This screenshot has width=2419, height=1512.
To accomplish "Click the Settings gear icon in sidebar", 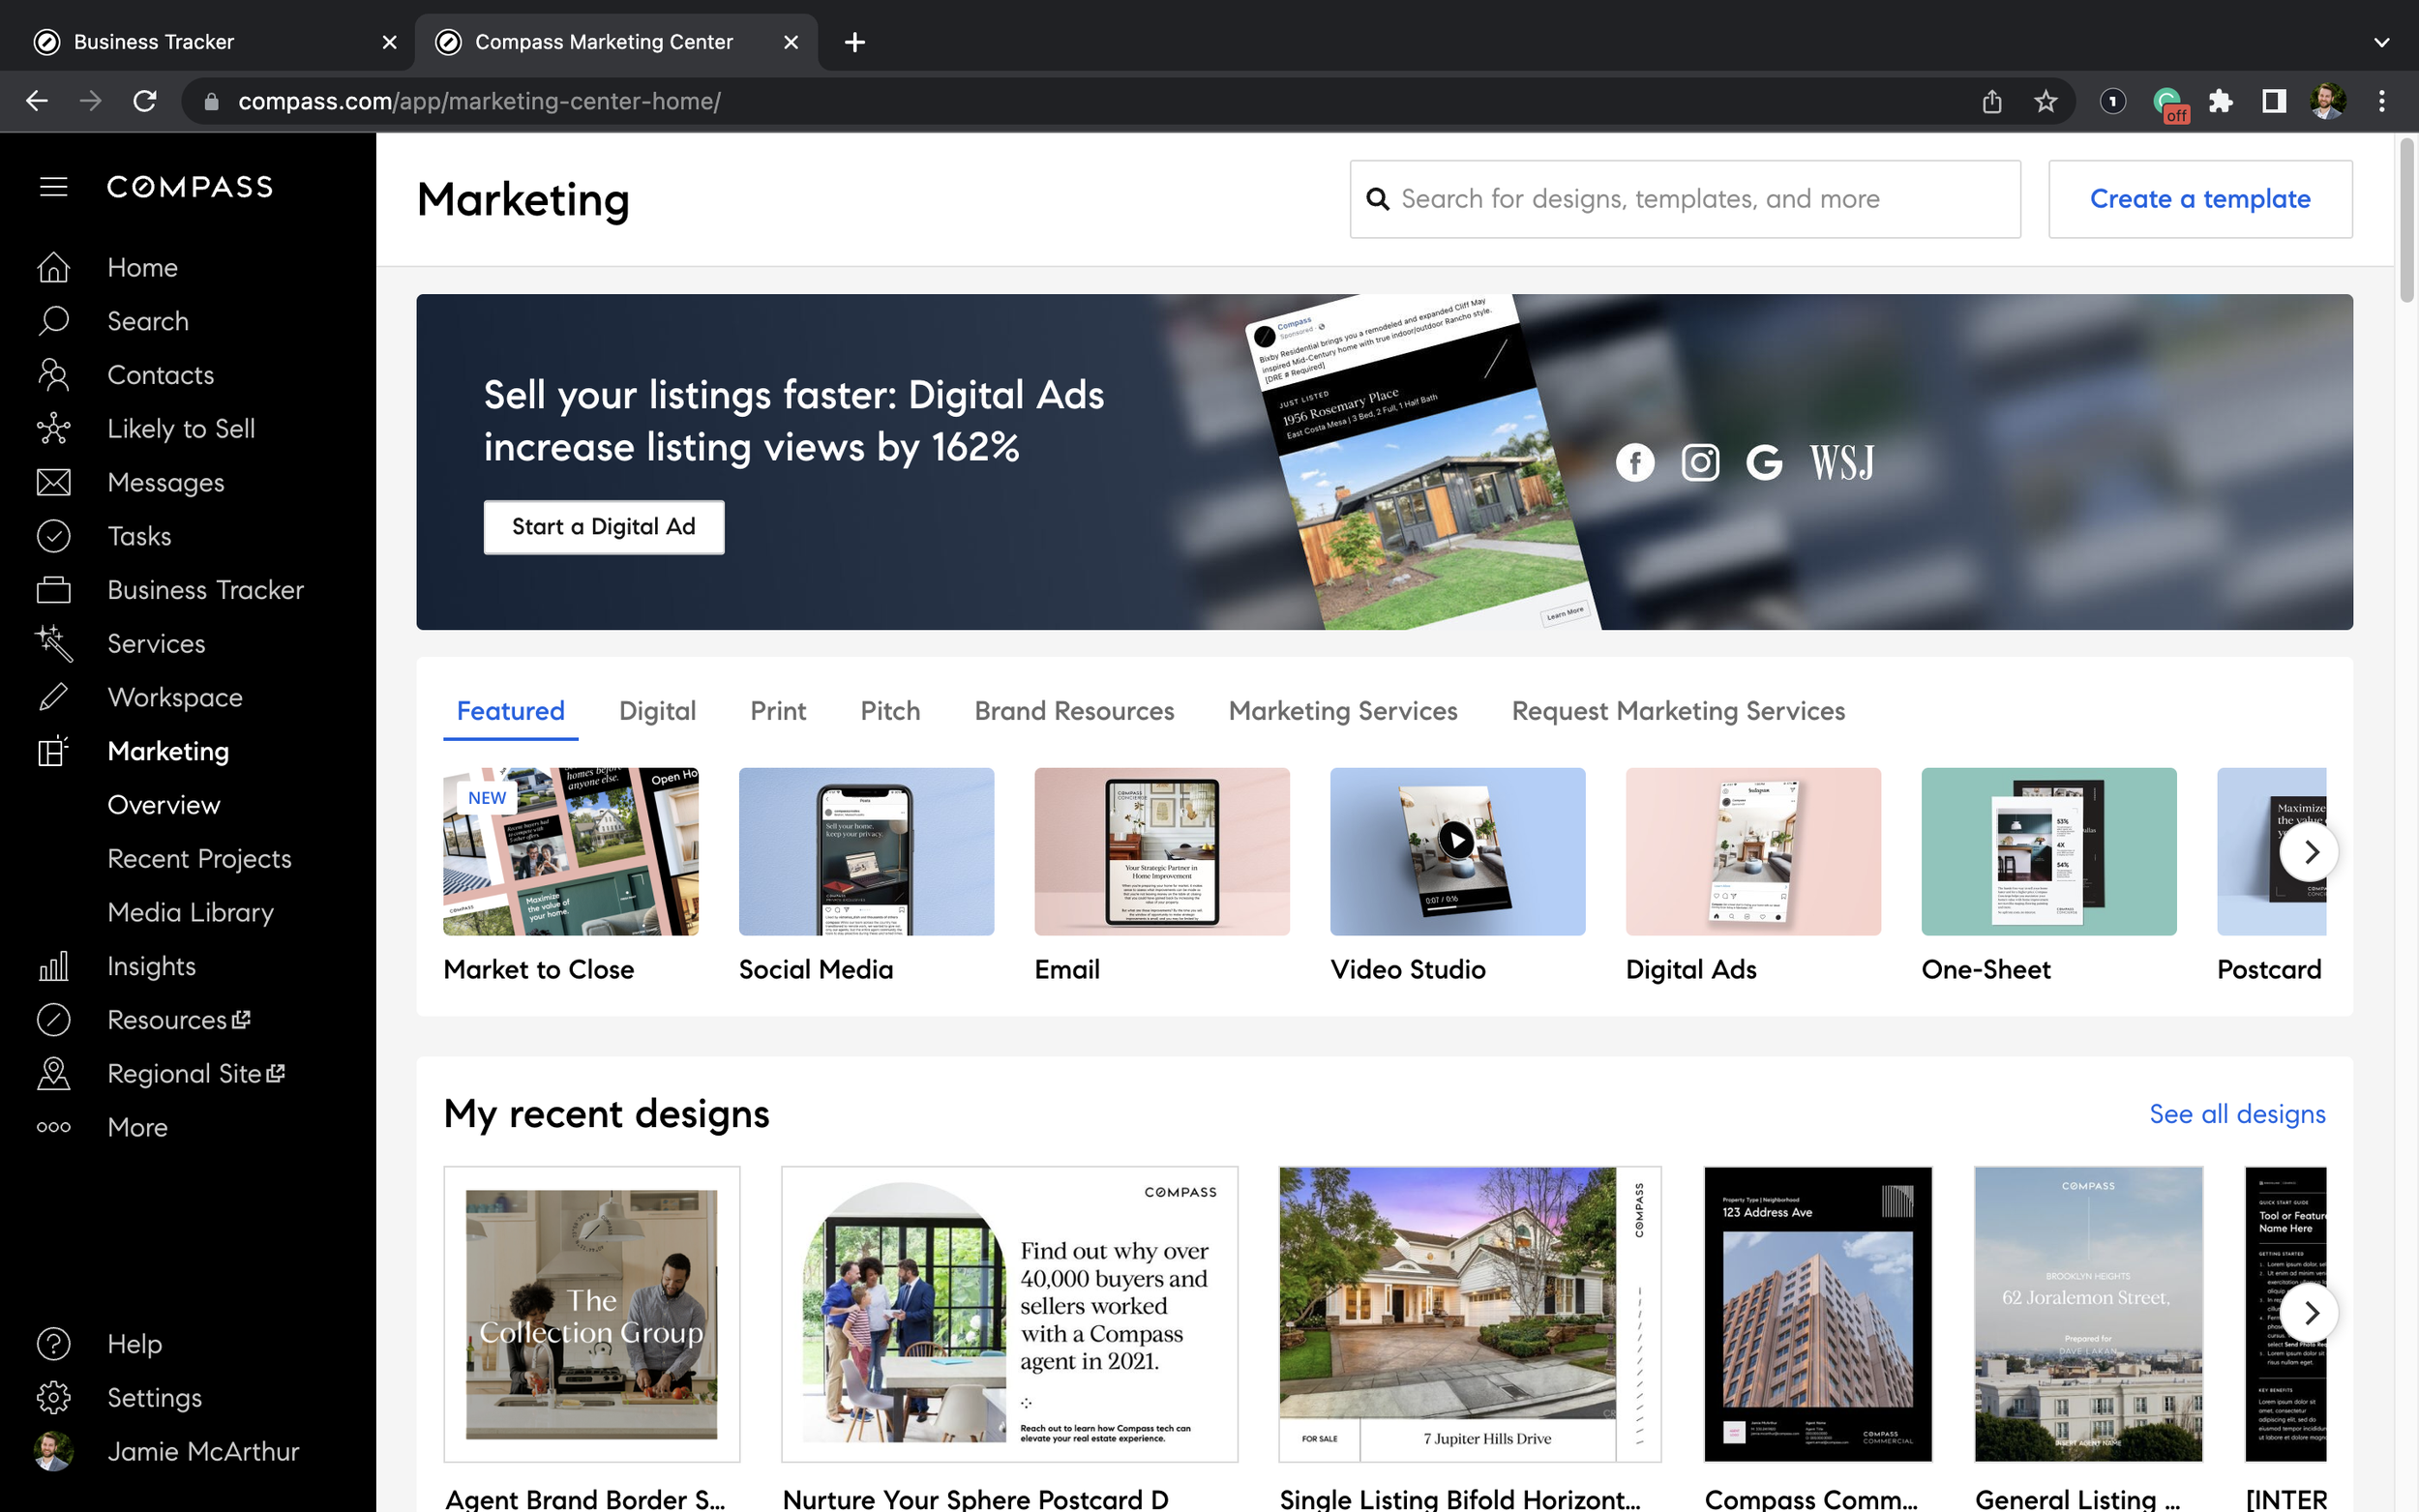I will pyautogui.click(x=53, y=1397).
